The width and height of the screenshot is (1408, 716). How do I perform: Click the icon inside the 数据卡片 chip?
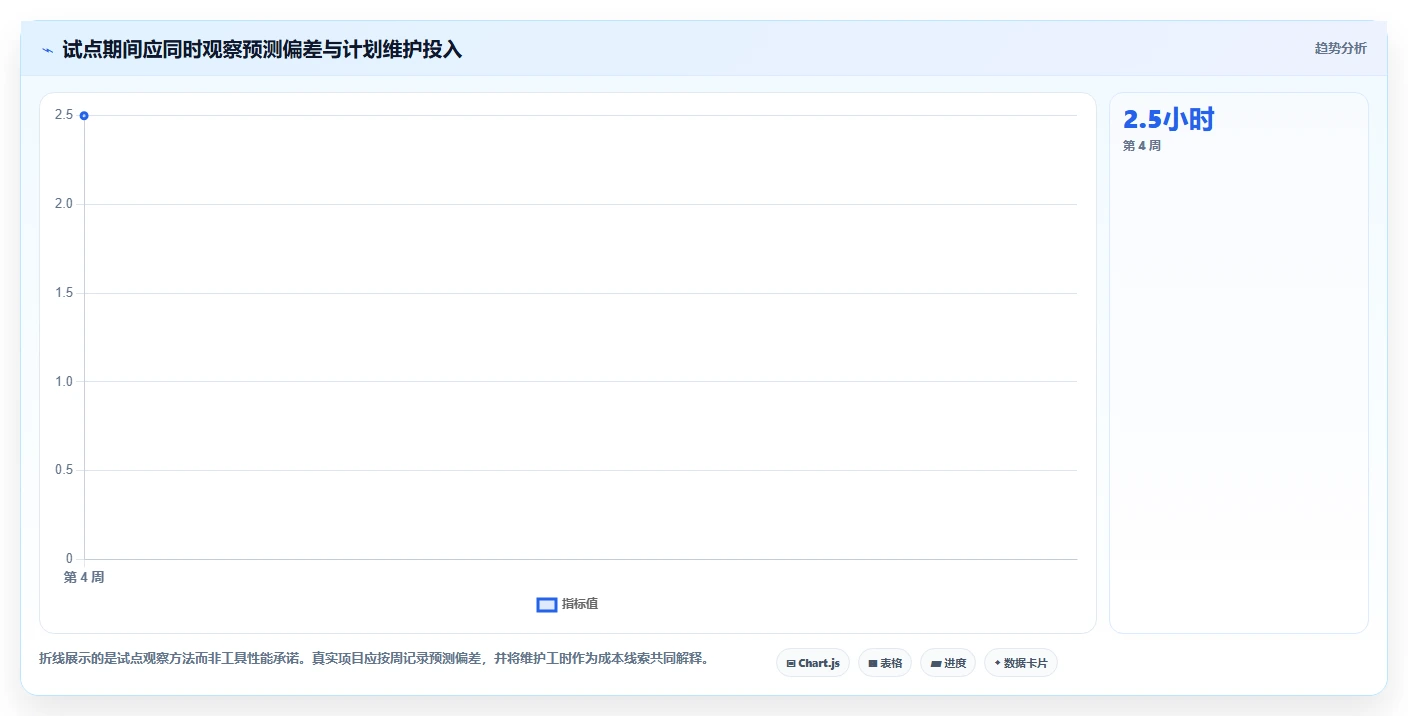point(997,663)
